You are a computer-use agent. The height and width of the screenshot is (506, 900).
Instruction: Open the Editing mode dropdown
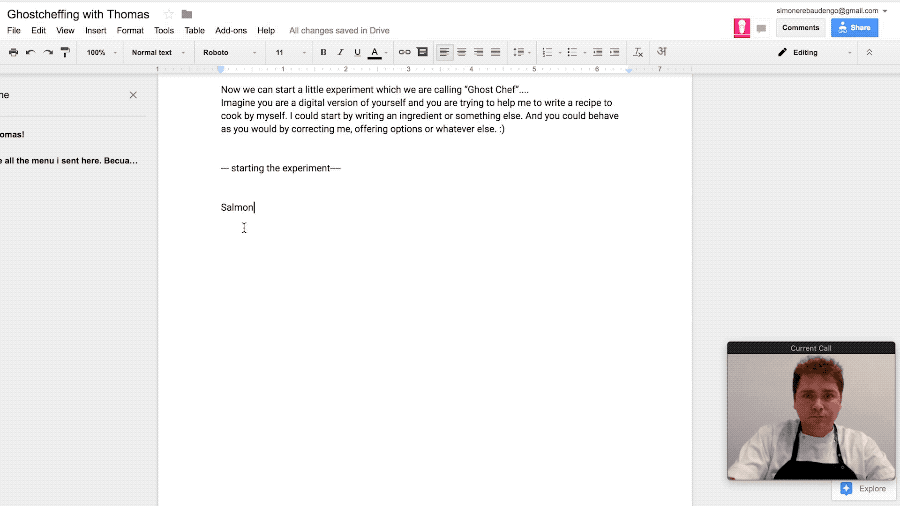[x=814, y=52]
